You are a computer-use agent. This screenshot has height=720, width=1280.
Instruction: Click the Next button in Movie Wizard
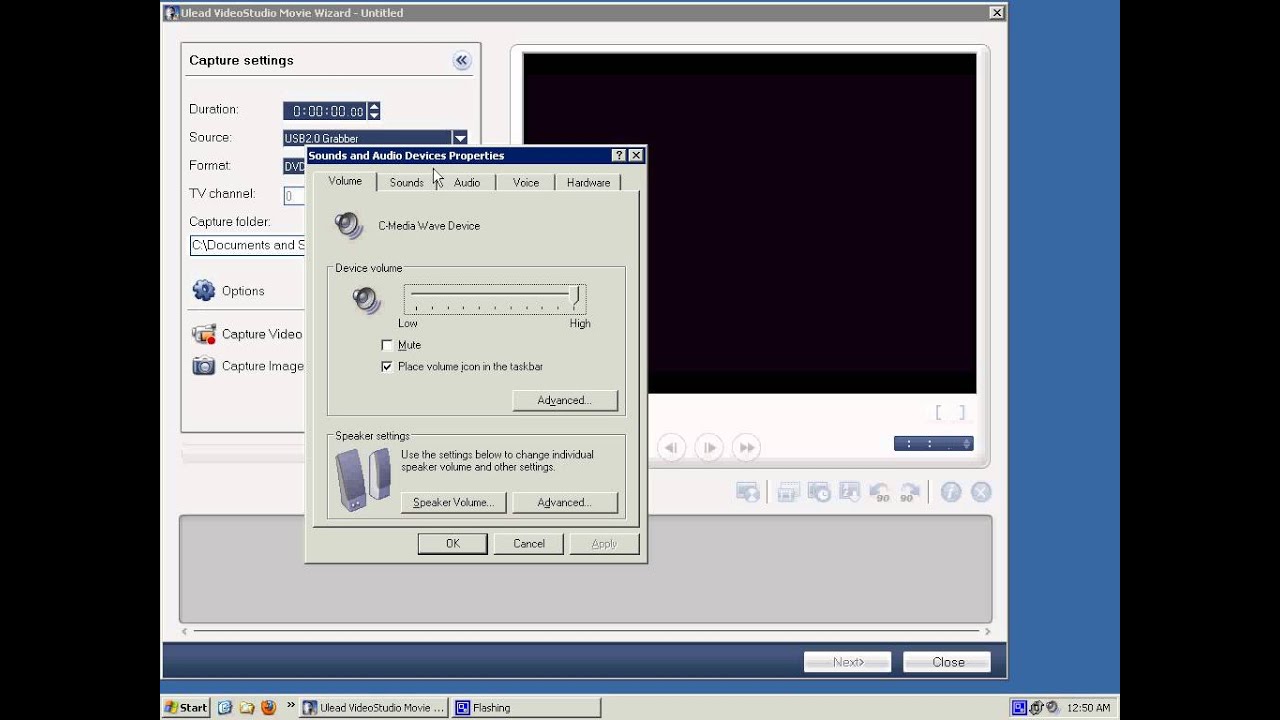pos(847,662)
